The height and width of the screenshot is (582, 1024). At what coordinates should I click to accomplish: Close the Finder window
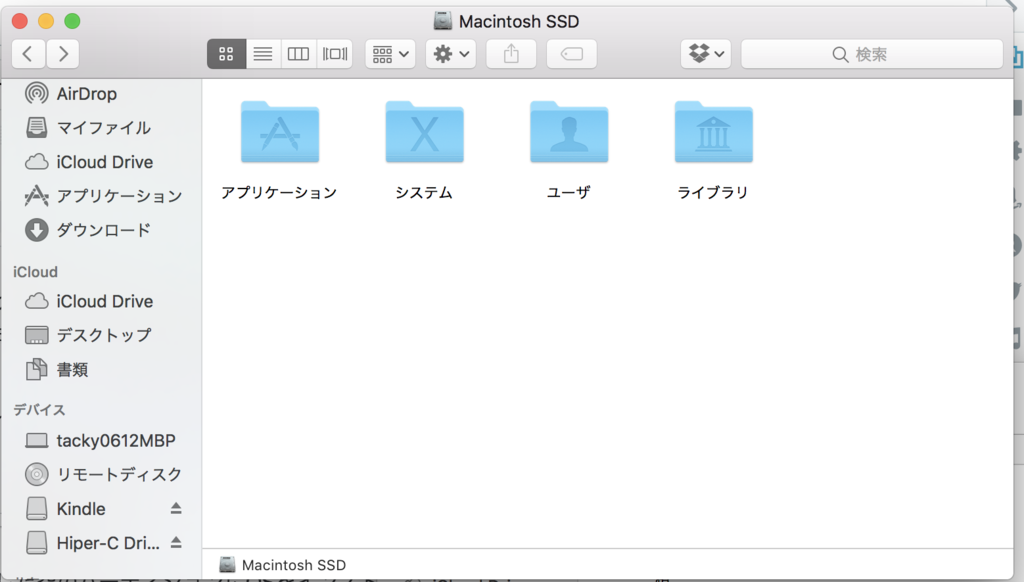click(20, 21)
